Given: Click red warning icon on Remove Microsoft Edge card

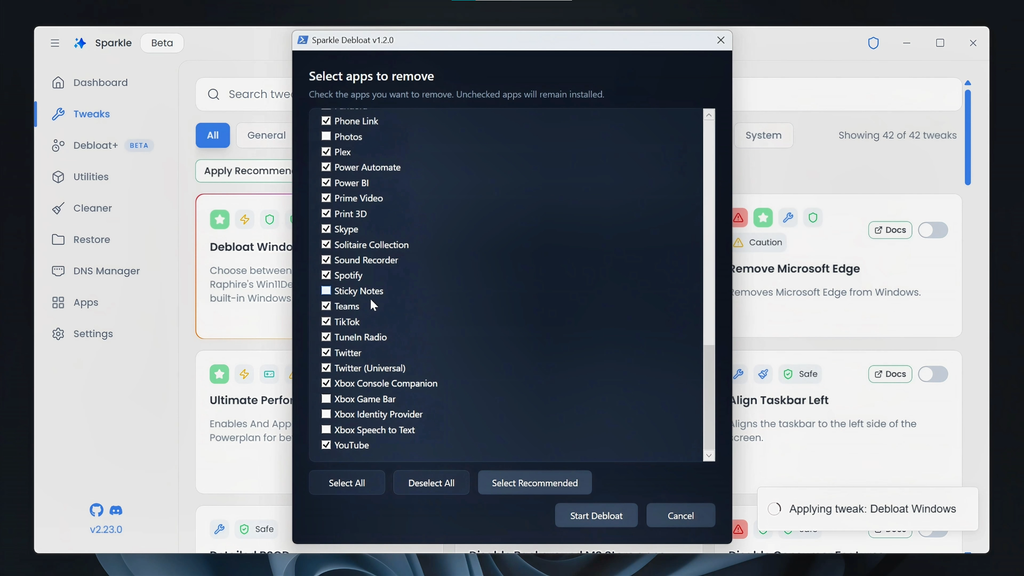Looking at the screenshot, I should click(x=739, y=217).
